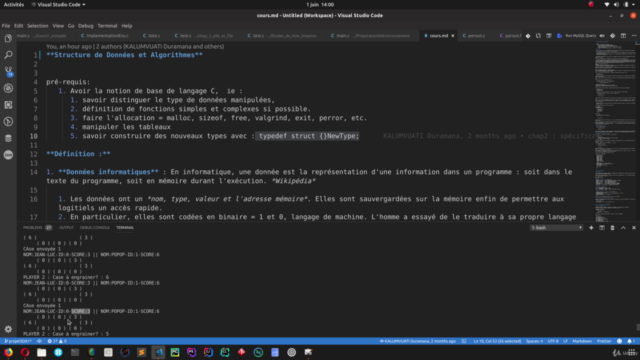Open more actions ellipsis in editor toolbar
The height and width of the screenshot is (360, 640).
[634, 36]
